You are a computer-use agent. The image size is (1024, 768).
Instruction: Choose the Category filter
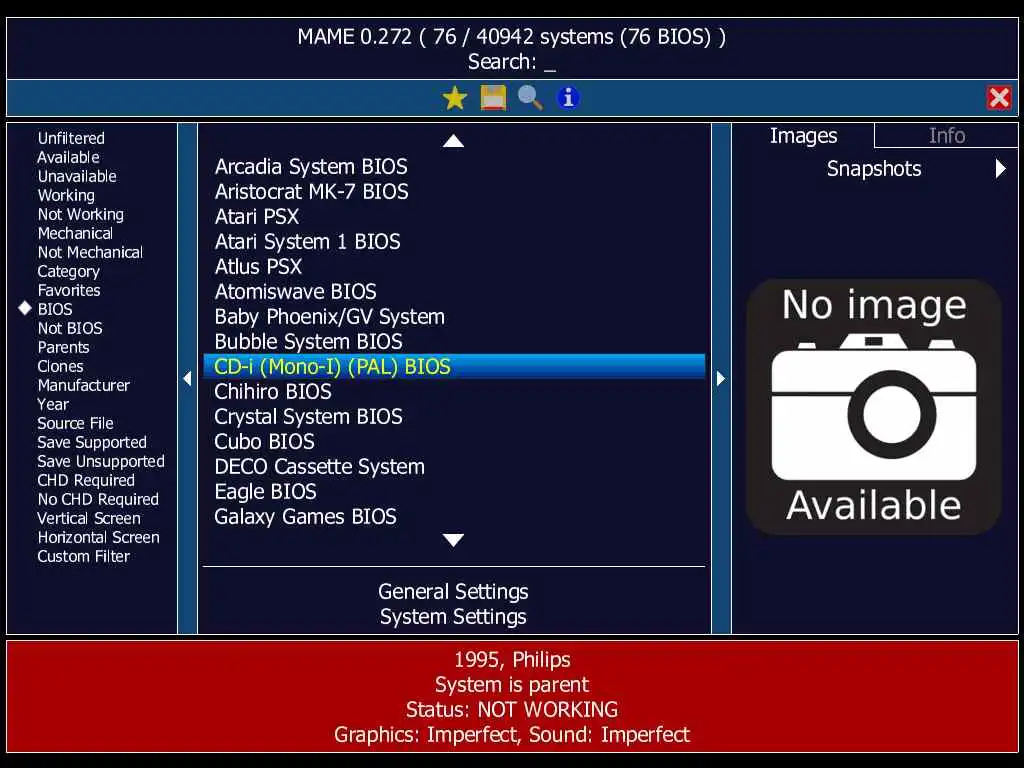tap(69, 271)
